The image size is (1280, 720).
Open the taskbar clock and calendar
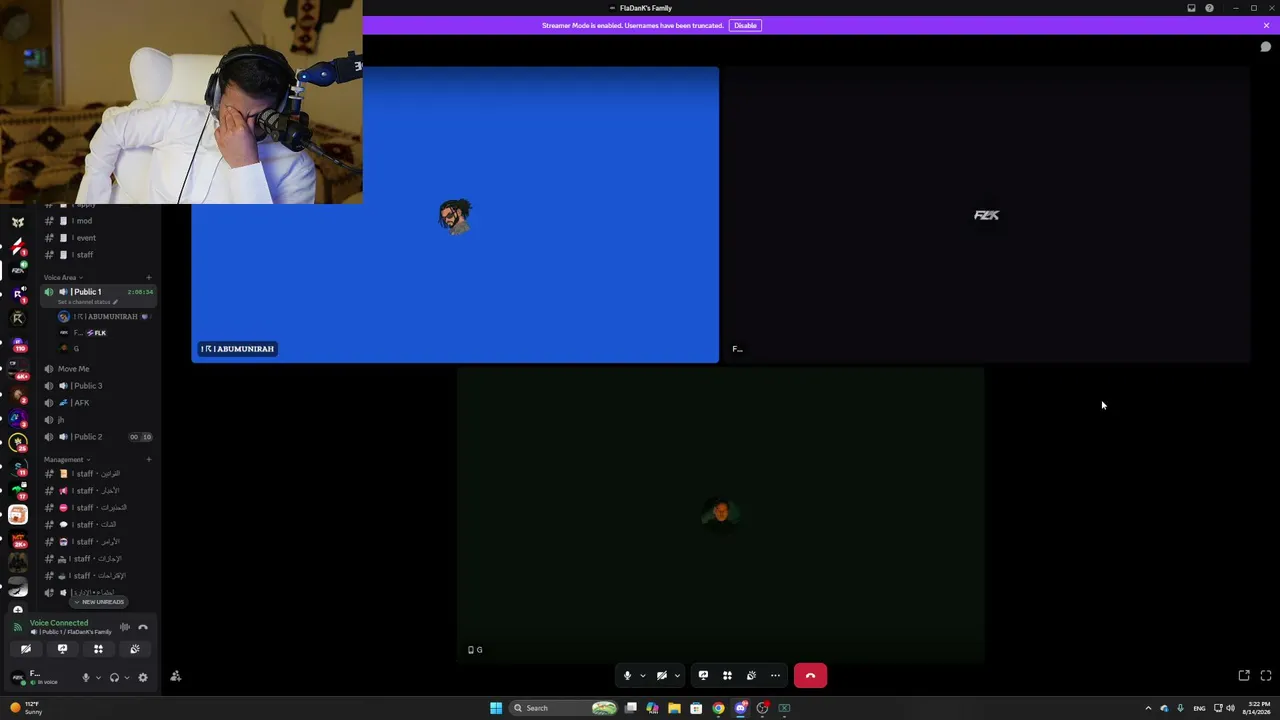coord(1259,708)
